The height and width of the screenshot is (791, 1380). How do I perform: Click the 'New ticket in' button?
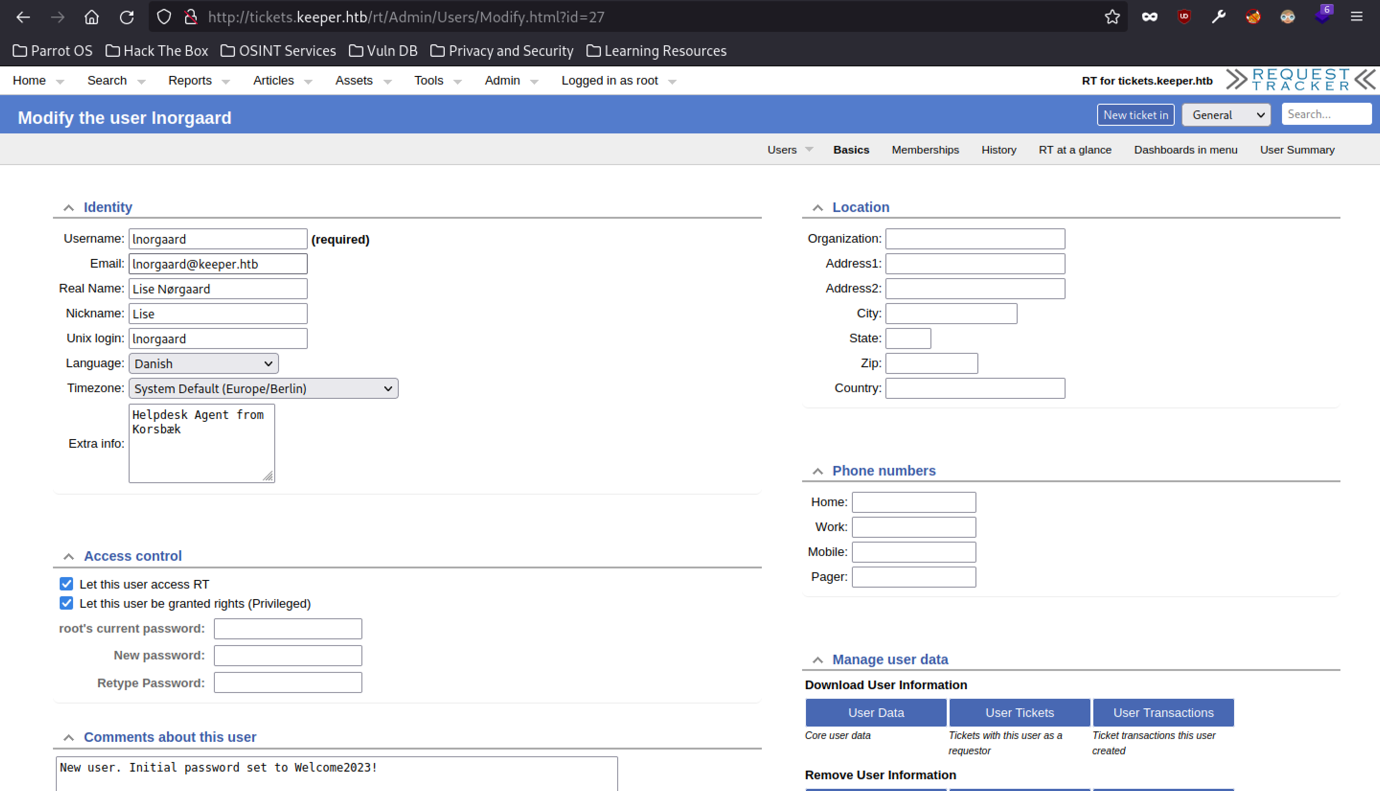pos(1135,114)
